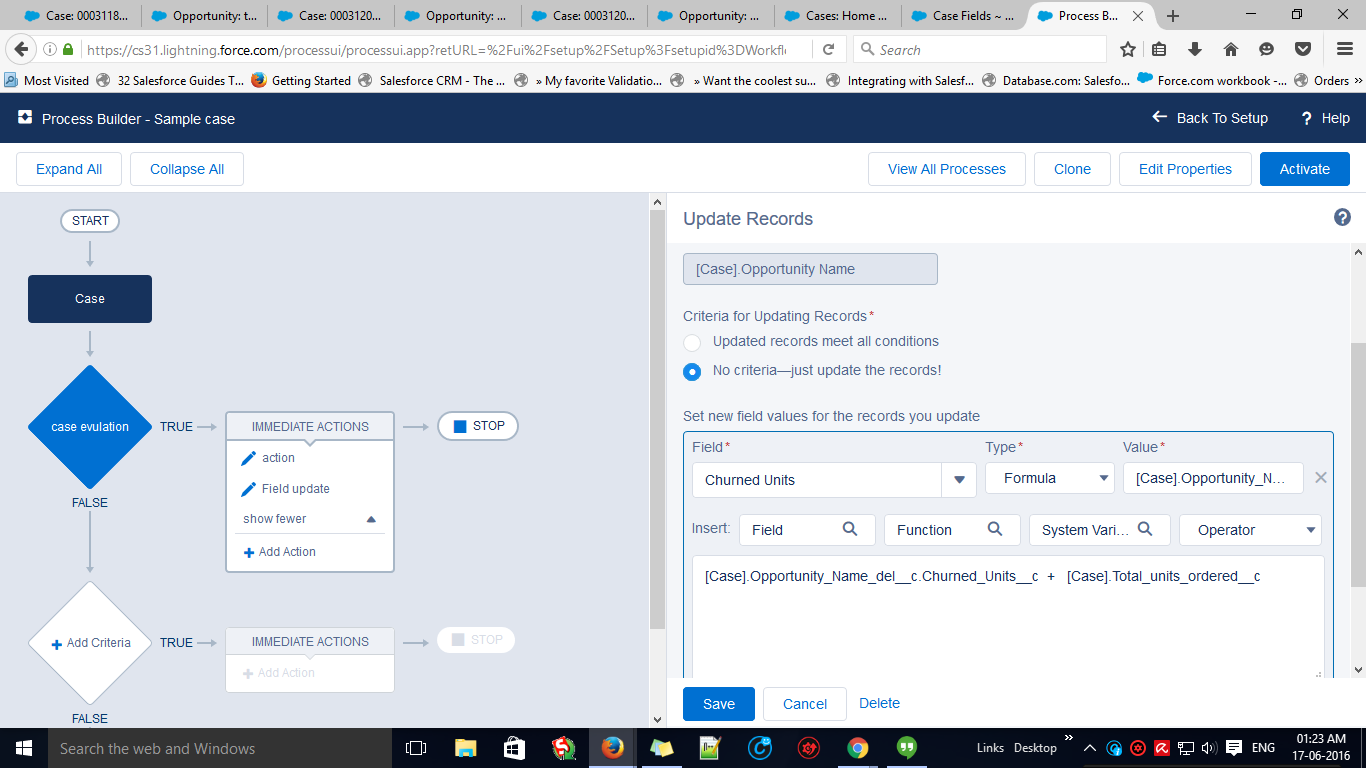Select 'No criteria—just update the records!' option
The height and width of the screenshot is (768, 1366).
(692, 372)
